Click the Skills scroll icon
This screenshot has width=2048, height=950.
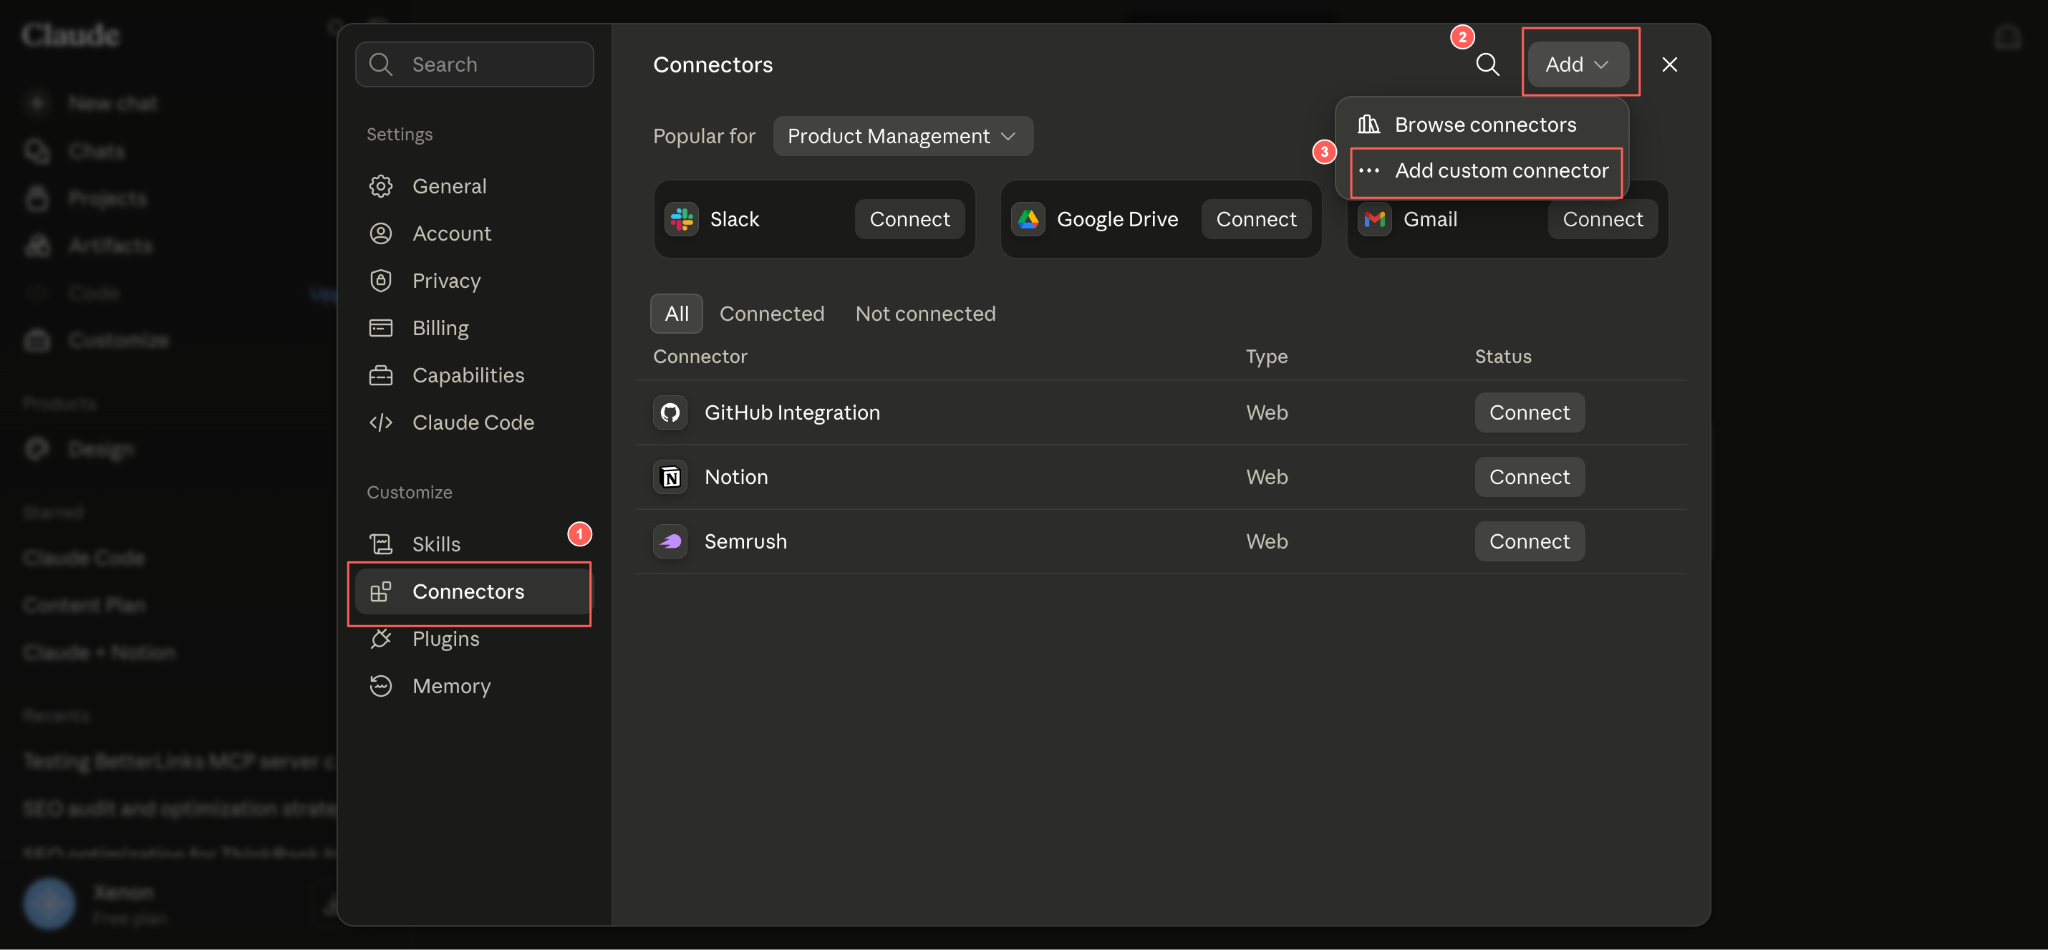coord(381,544)
